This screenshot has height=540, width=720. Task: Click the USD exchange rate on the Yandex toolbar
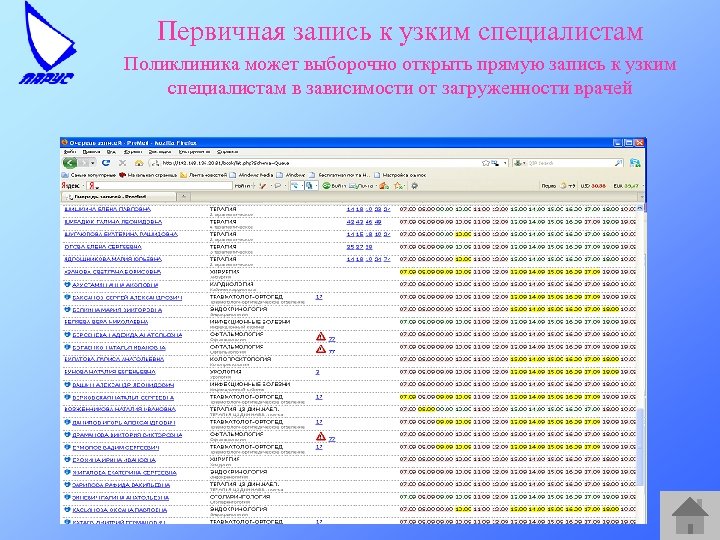[x=593, y=186]
